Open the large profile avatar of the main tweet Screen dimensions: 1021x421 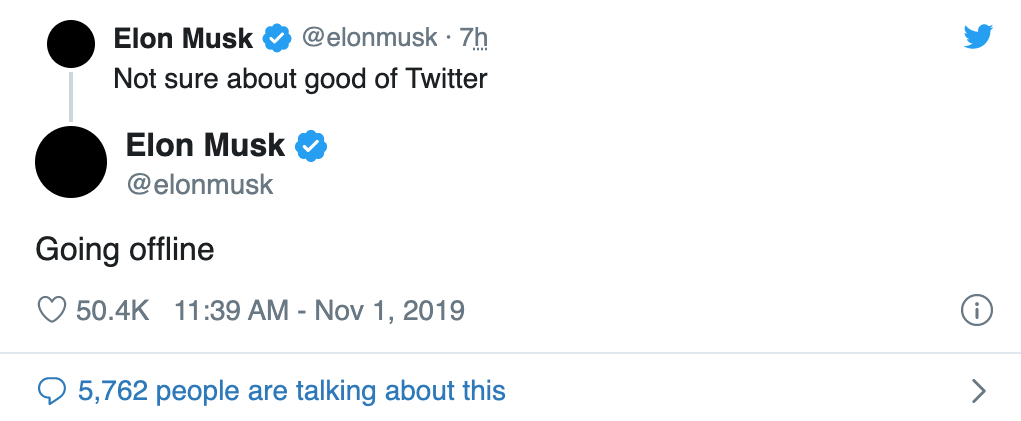(x=71, y=161)
